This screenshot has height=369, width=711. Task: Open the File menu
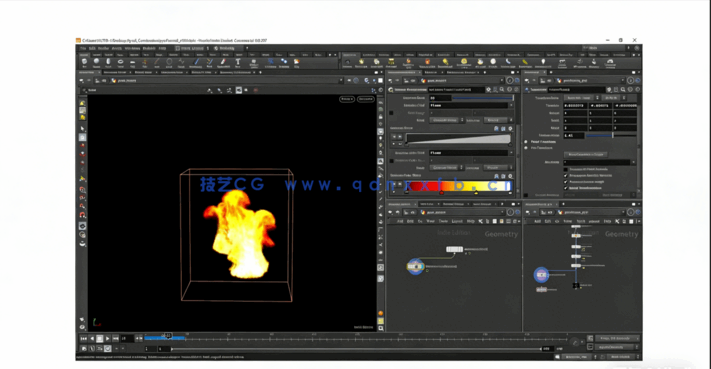(83, 48)
